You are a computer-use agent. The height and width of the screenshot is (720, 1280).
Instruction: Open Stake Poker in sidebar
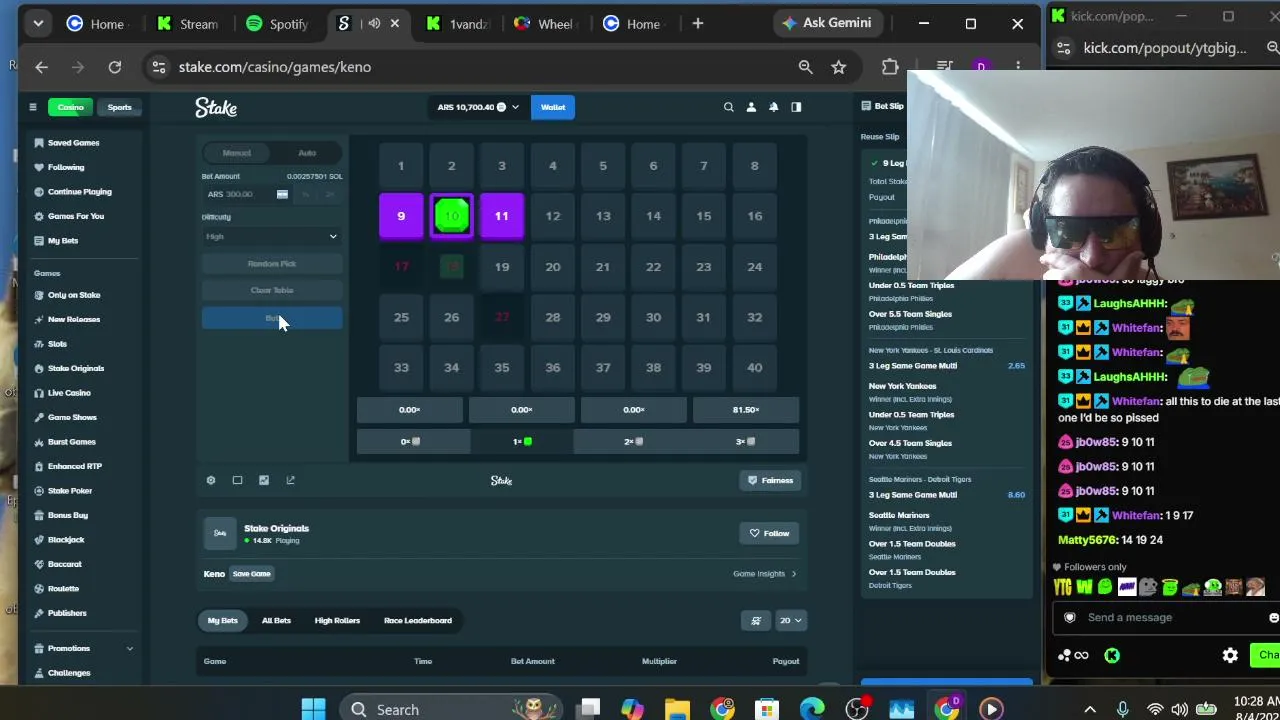pyautogui.click(x=69, y=491)
